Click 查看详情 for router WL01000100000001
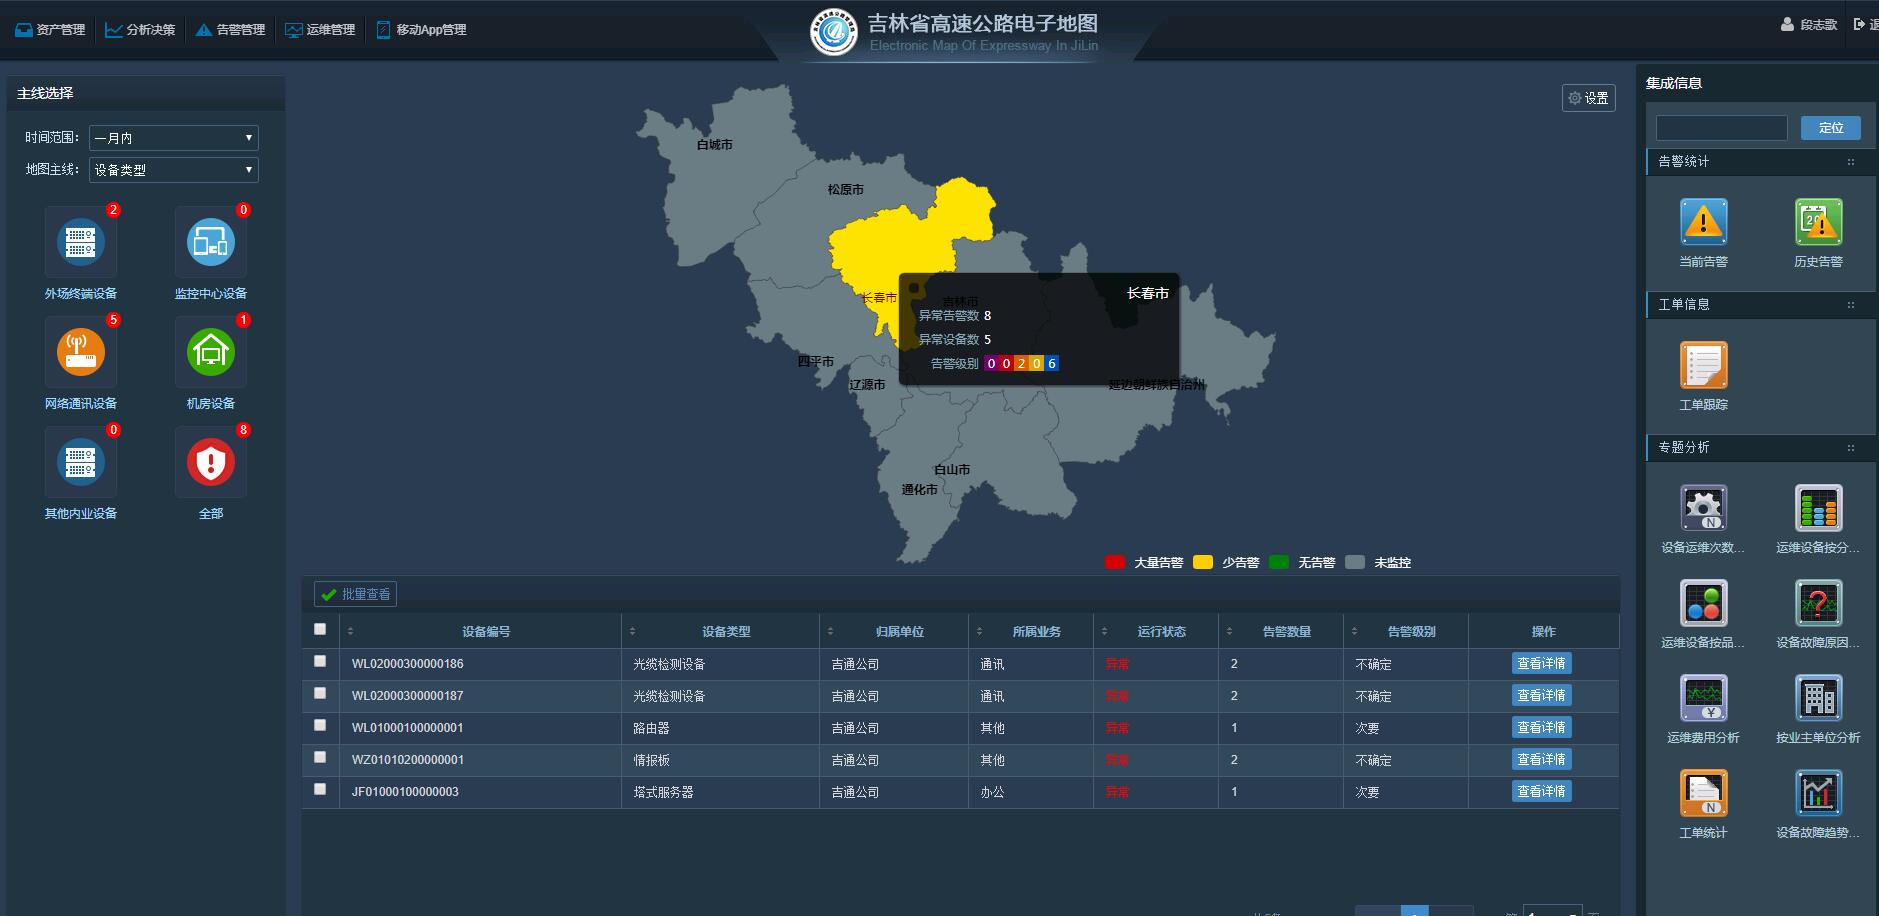The image size is (1879, 916). 1541,727
